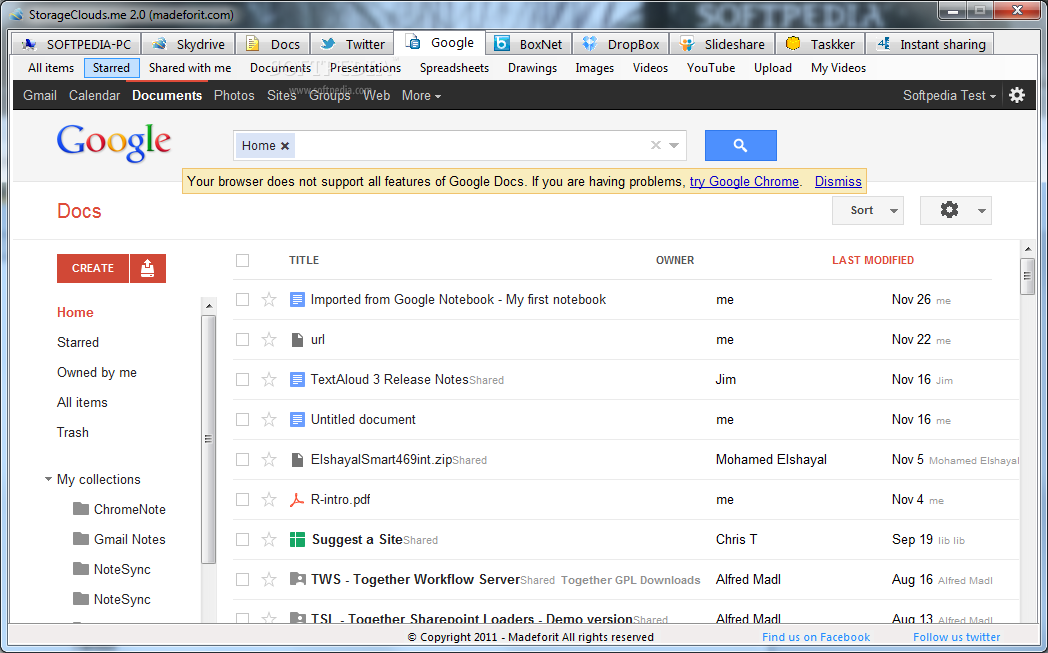Select the Starred filter tab
The image size is (1048, 653).
click(x=112, y=68)
